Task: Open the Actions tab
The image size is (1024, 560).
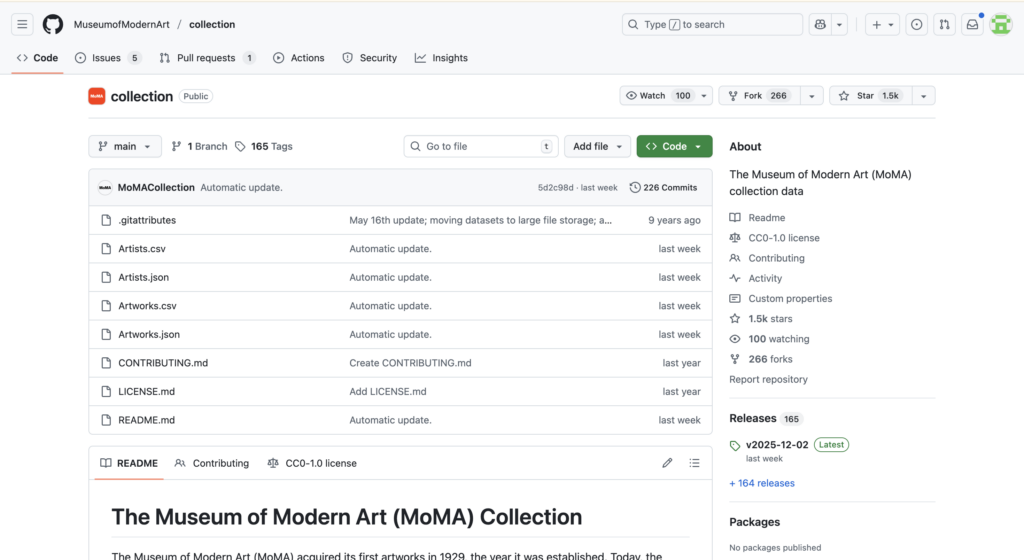Action: (x=299, y=58)
